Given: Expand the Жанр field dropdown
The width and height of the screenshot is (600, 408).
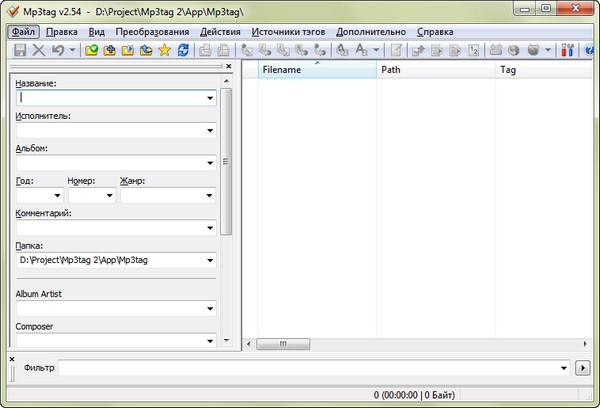Looking at the screenshot, I should [209, 196].
